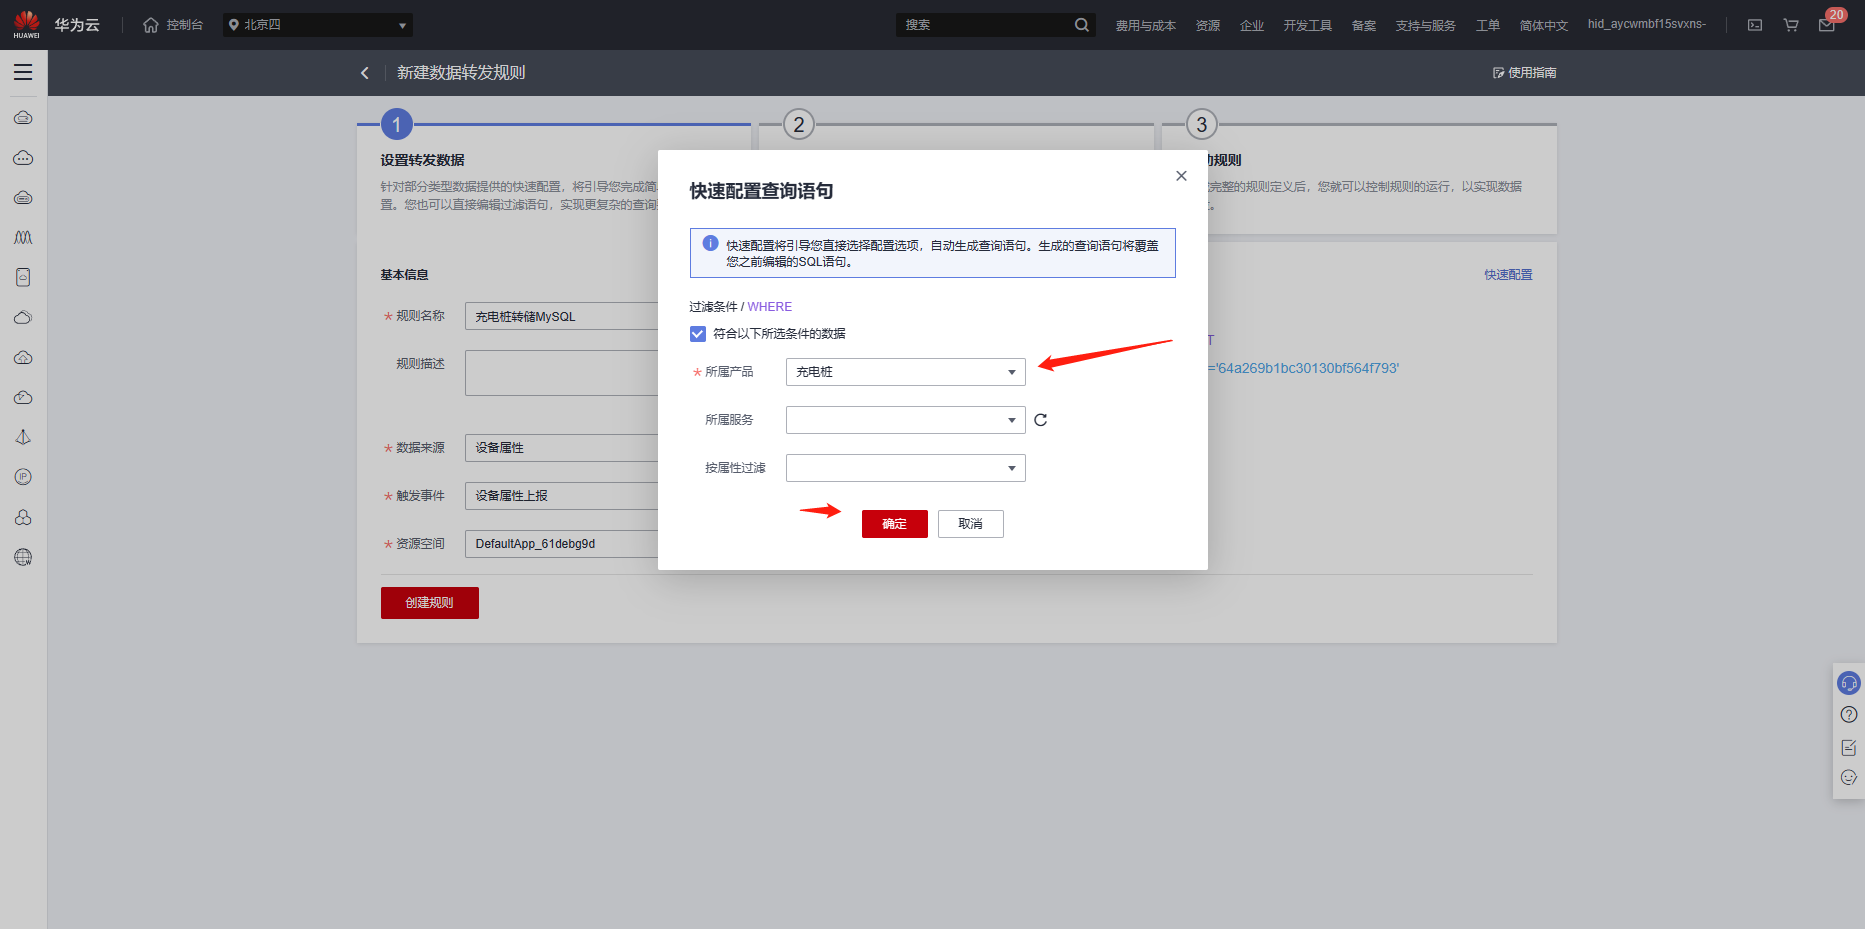
Task: Click the search magnifier icon
Action: click(1081, 25)
